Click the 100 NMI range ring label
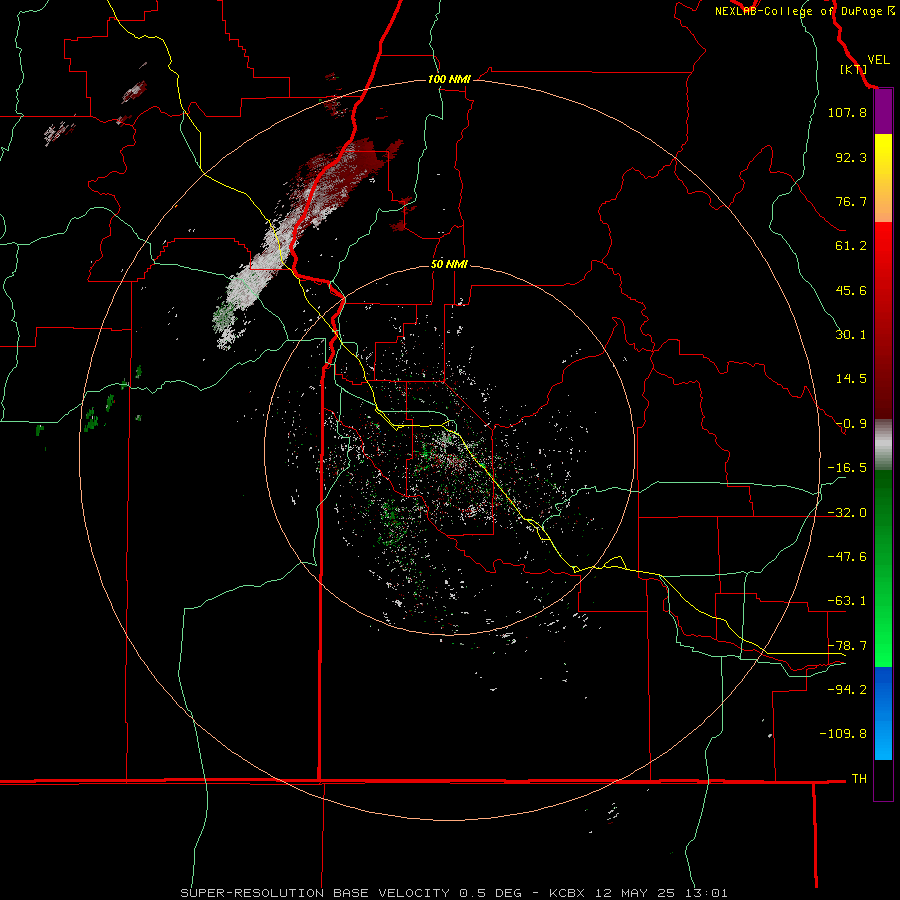This screenshot has width=900, height=900. [449, 79]
